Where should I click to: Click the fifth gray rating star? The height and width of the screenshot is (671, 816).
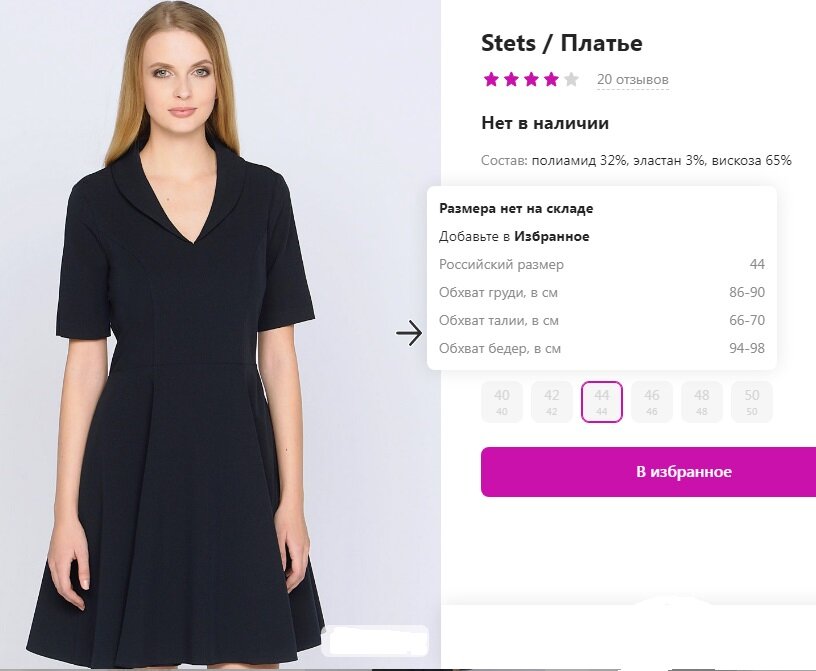click(571, 79)
